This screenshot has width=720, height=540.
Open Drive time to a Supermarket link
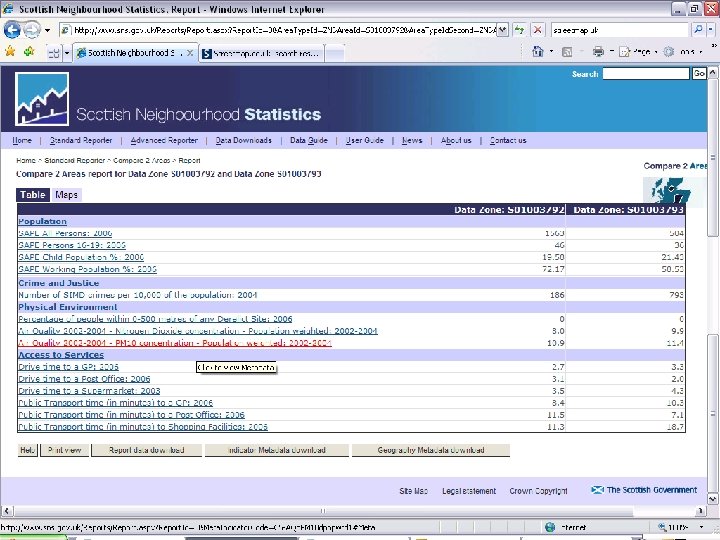coord(89,390)
